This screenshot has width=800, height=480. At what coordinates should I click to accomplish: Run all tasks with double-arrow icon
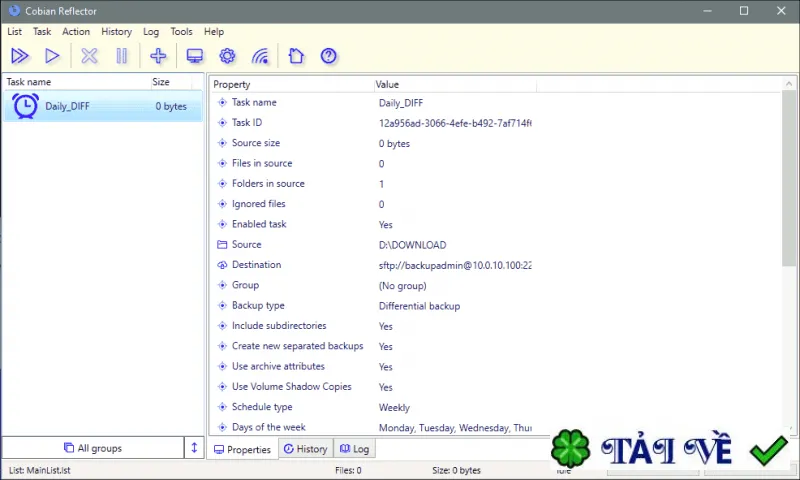[x=20, y=56]
